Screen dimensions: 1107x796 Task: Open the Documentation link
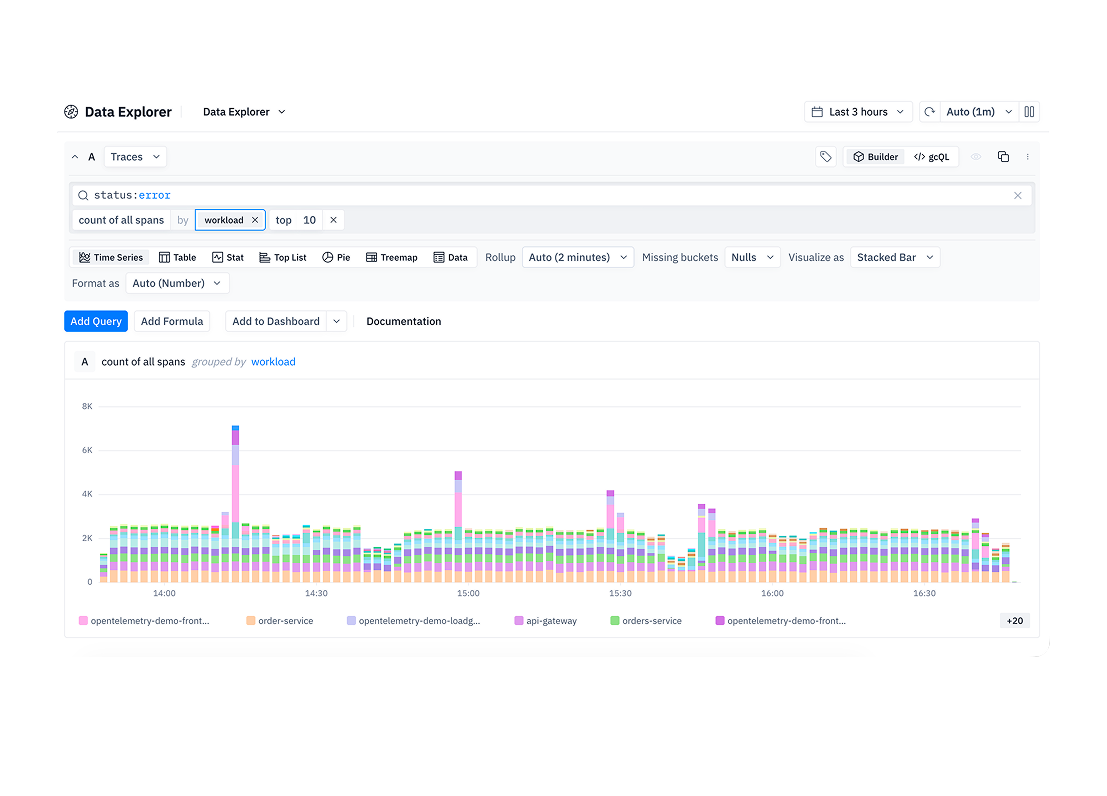404,321
